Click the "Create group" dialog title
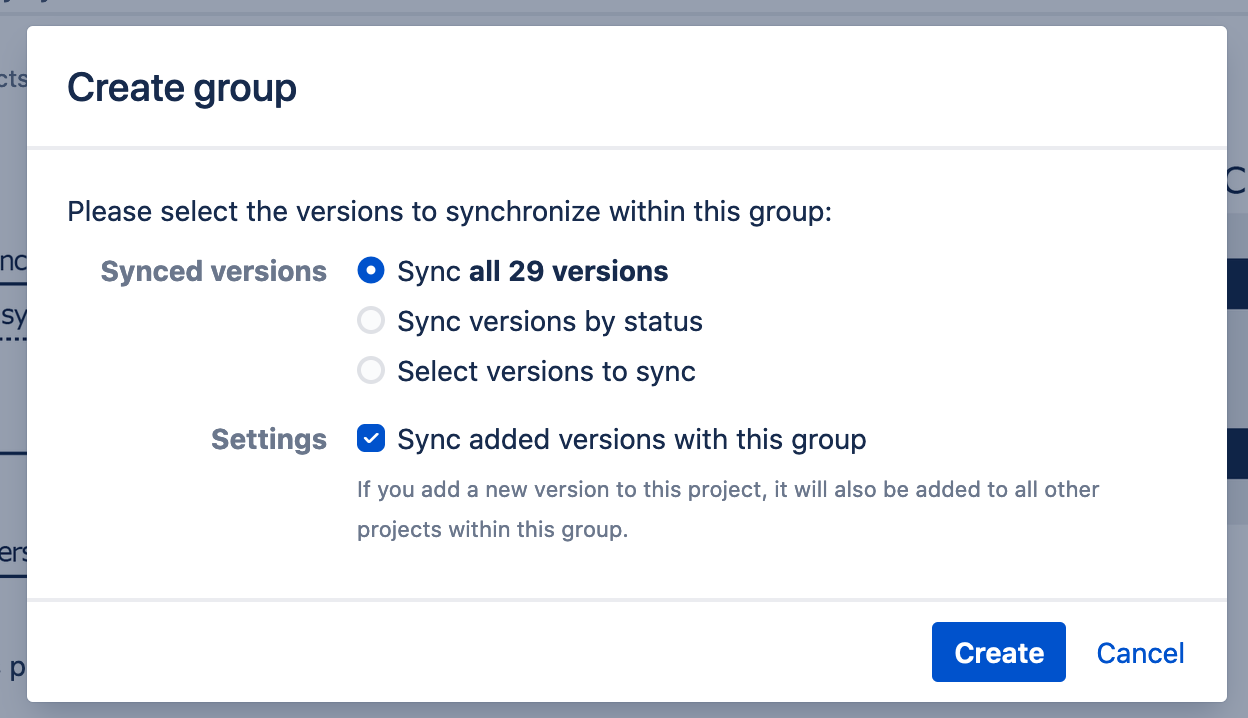The height and width of the screenshot is (718, 1248). click(x=181, y=88)
